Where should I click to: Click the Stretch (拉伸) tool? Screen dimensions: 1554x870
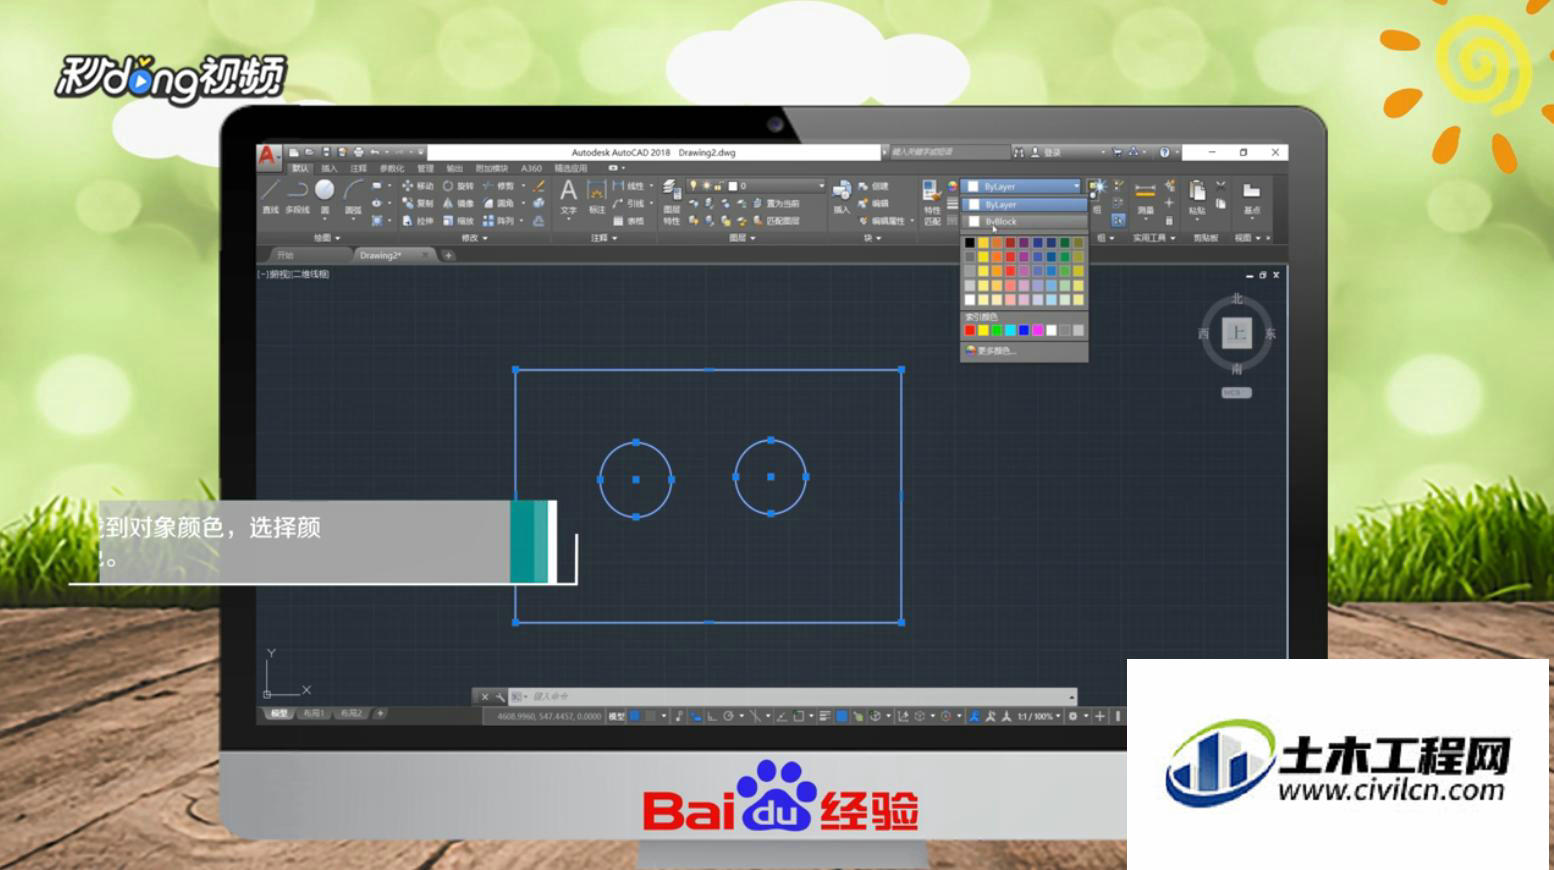(417, 220)
